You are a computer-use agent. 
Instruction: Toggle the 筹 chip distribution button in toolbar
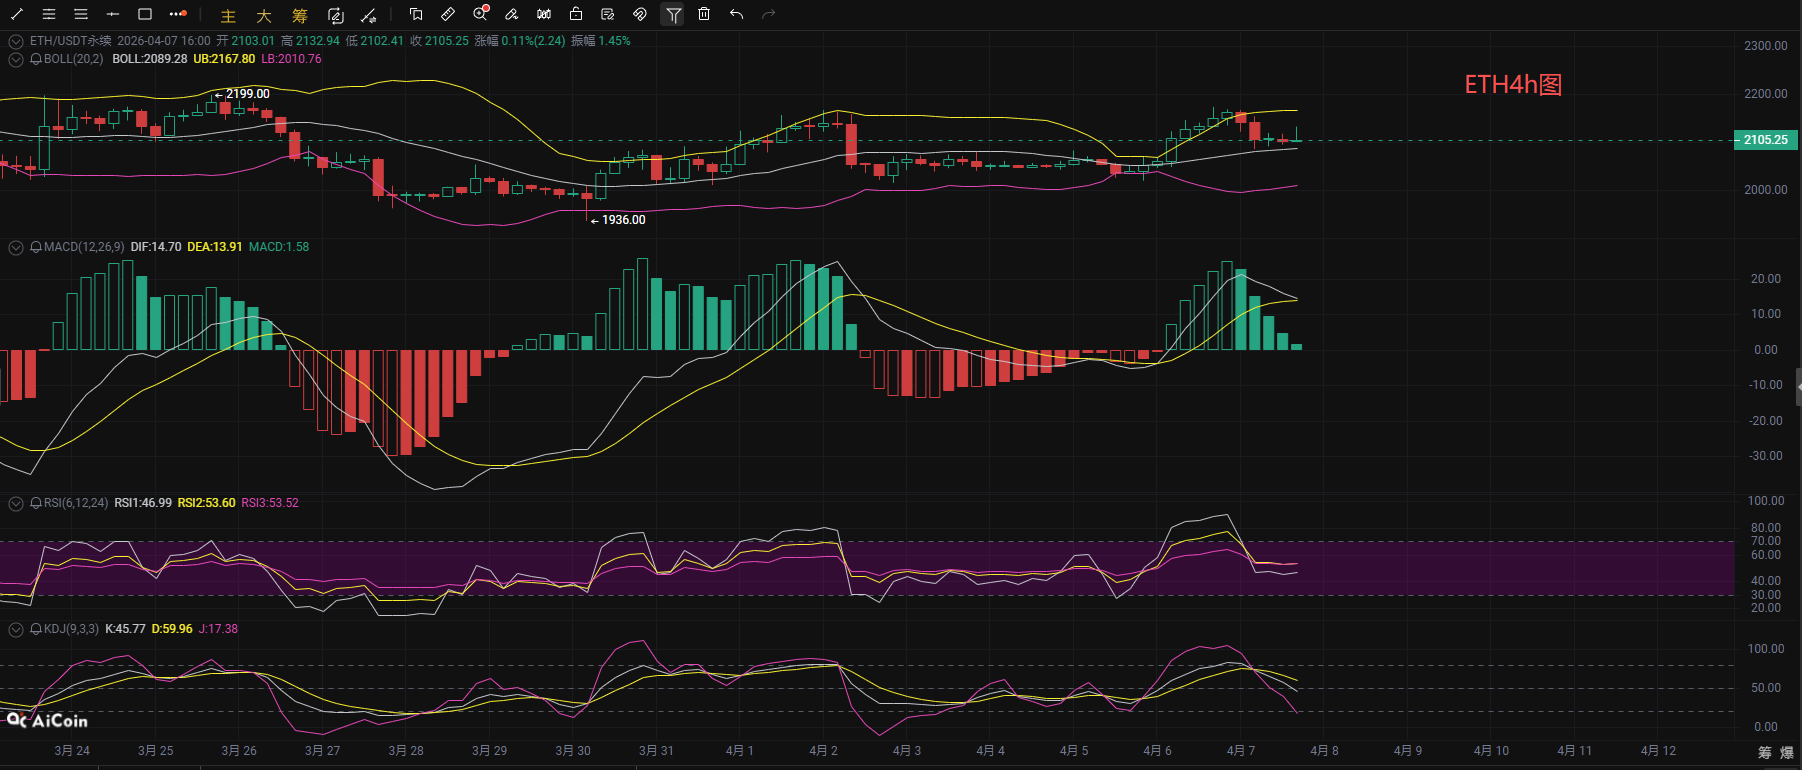point(300,16)
